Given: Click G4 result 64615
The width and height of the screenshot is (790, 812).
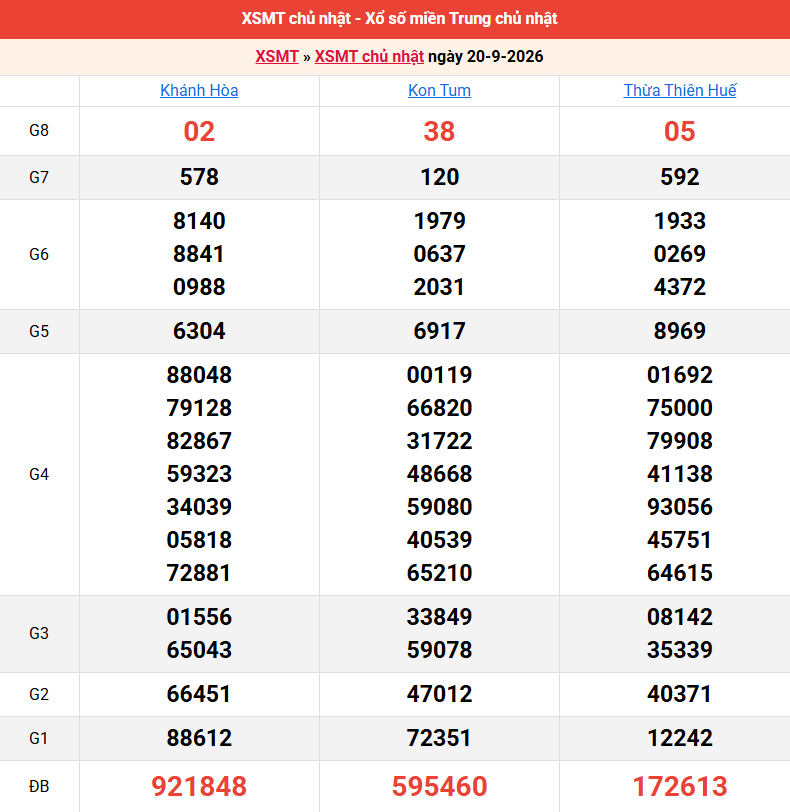Looking at the screenshot, I should click(680, 574).
